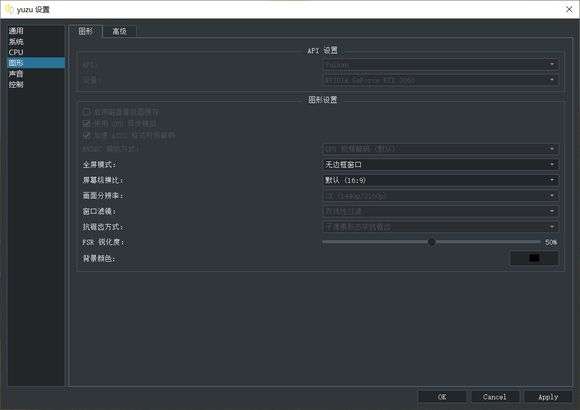This screenshot has height=410, width=580.
Task: Switch to the 高级 (Advanced) tab
Action: coord(119,31)
